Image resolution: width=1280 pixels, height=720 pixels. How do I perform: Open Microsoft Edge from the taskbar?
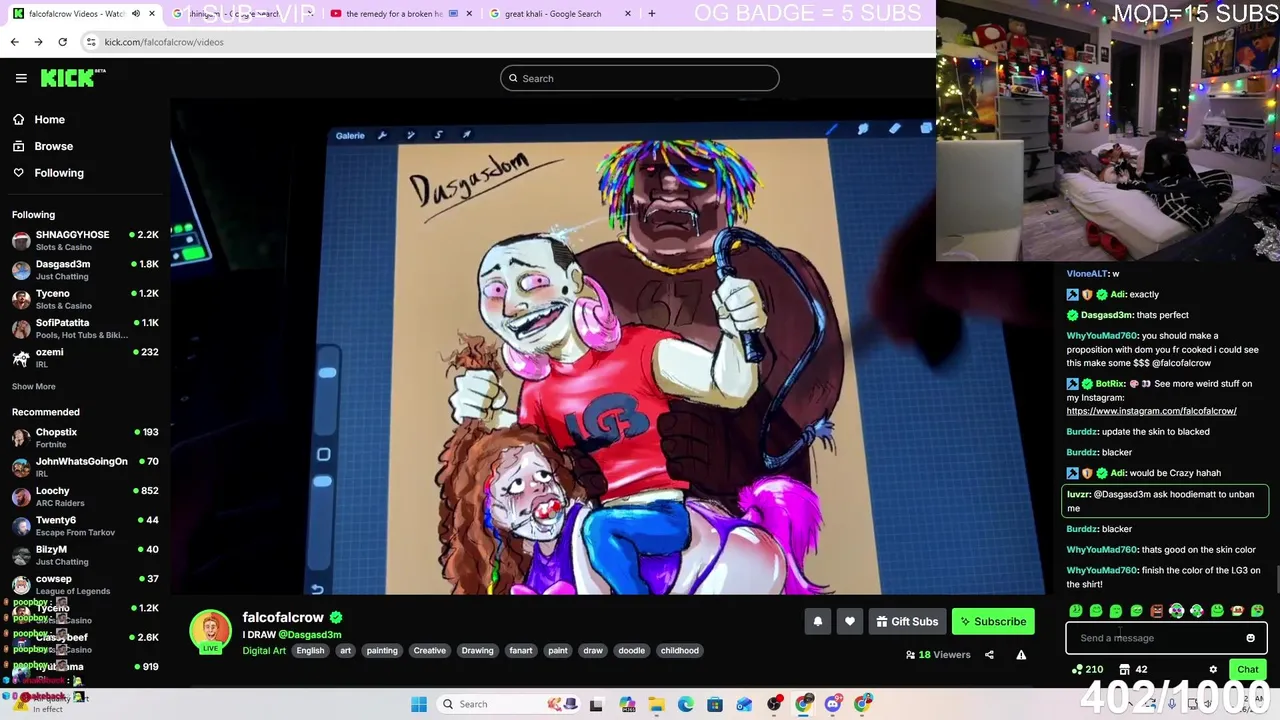pos(686,704)
